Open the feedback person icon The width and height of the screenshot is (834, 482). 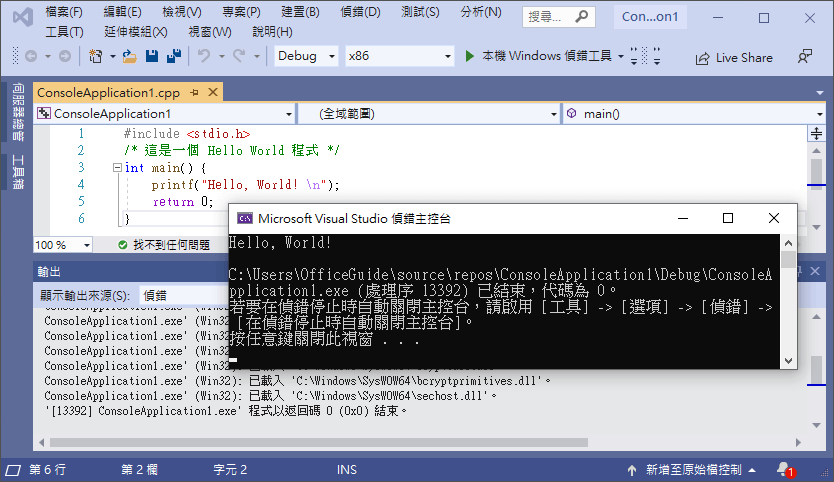(x=805, y=56)
